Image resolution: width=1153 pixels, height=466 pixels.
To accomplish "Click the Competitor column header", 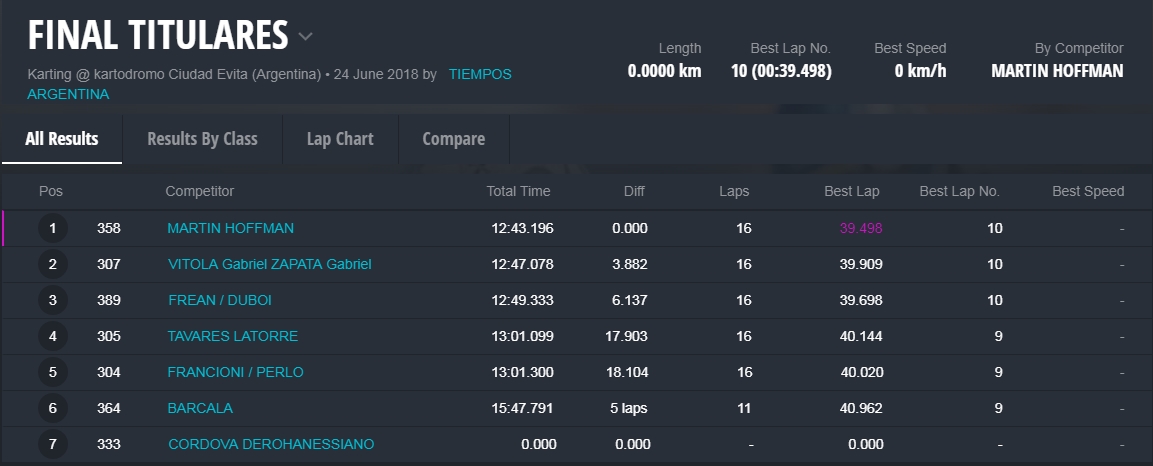I will [x=199, y=191].
